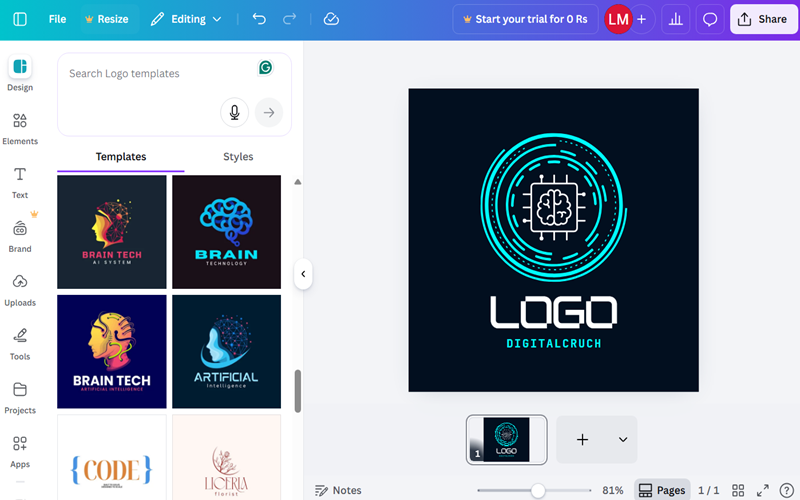Toggle the sidebar menu panel icon

(x=20, y=19)
